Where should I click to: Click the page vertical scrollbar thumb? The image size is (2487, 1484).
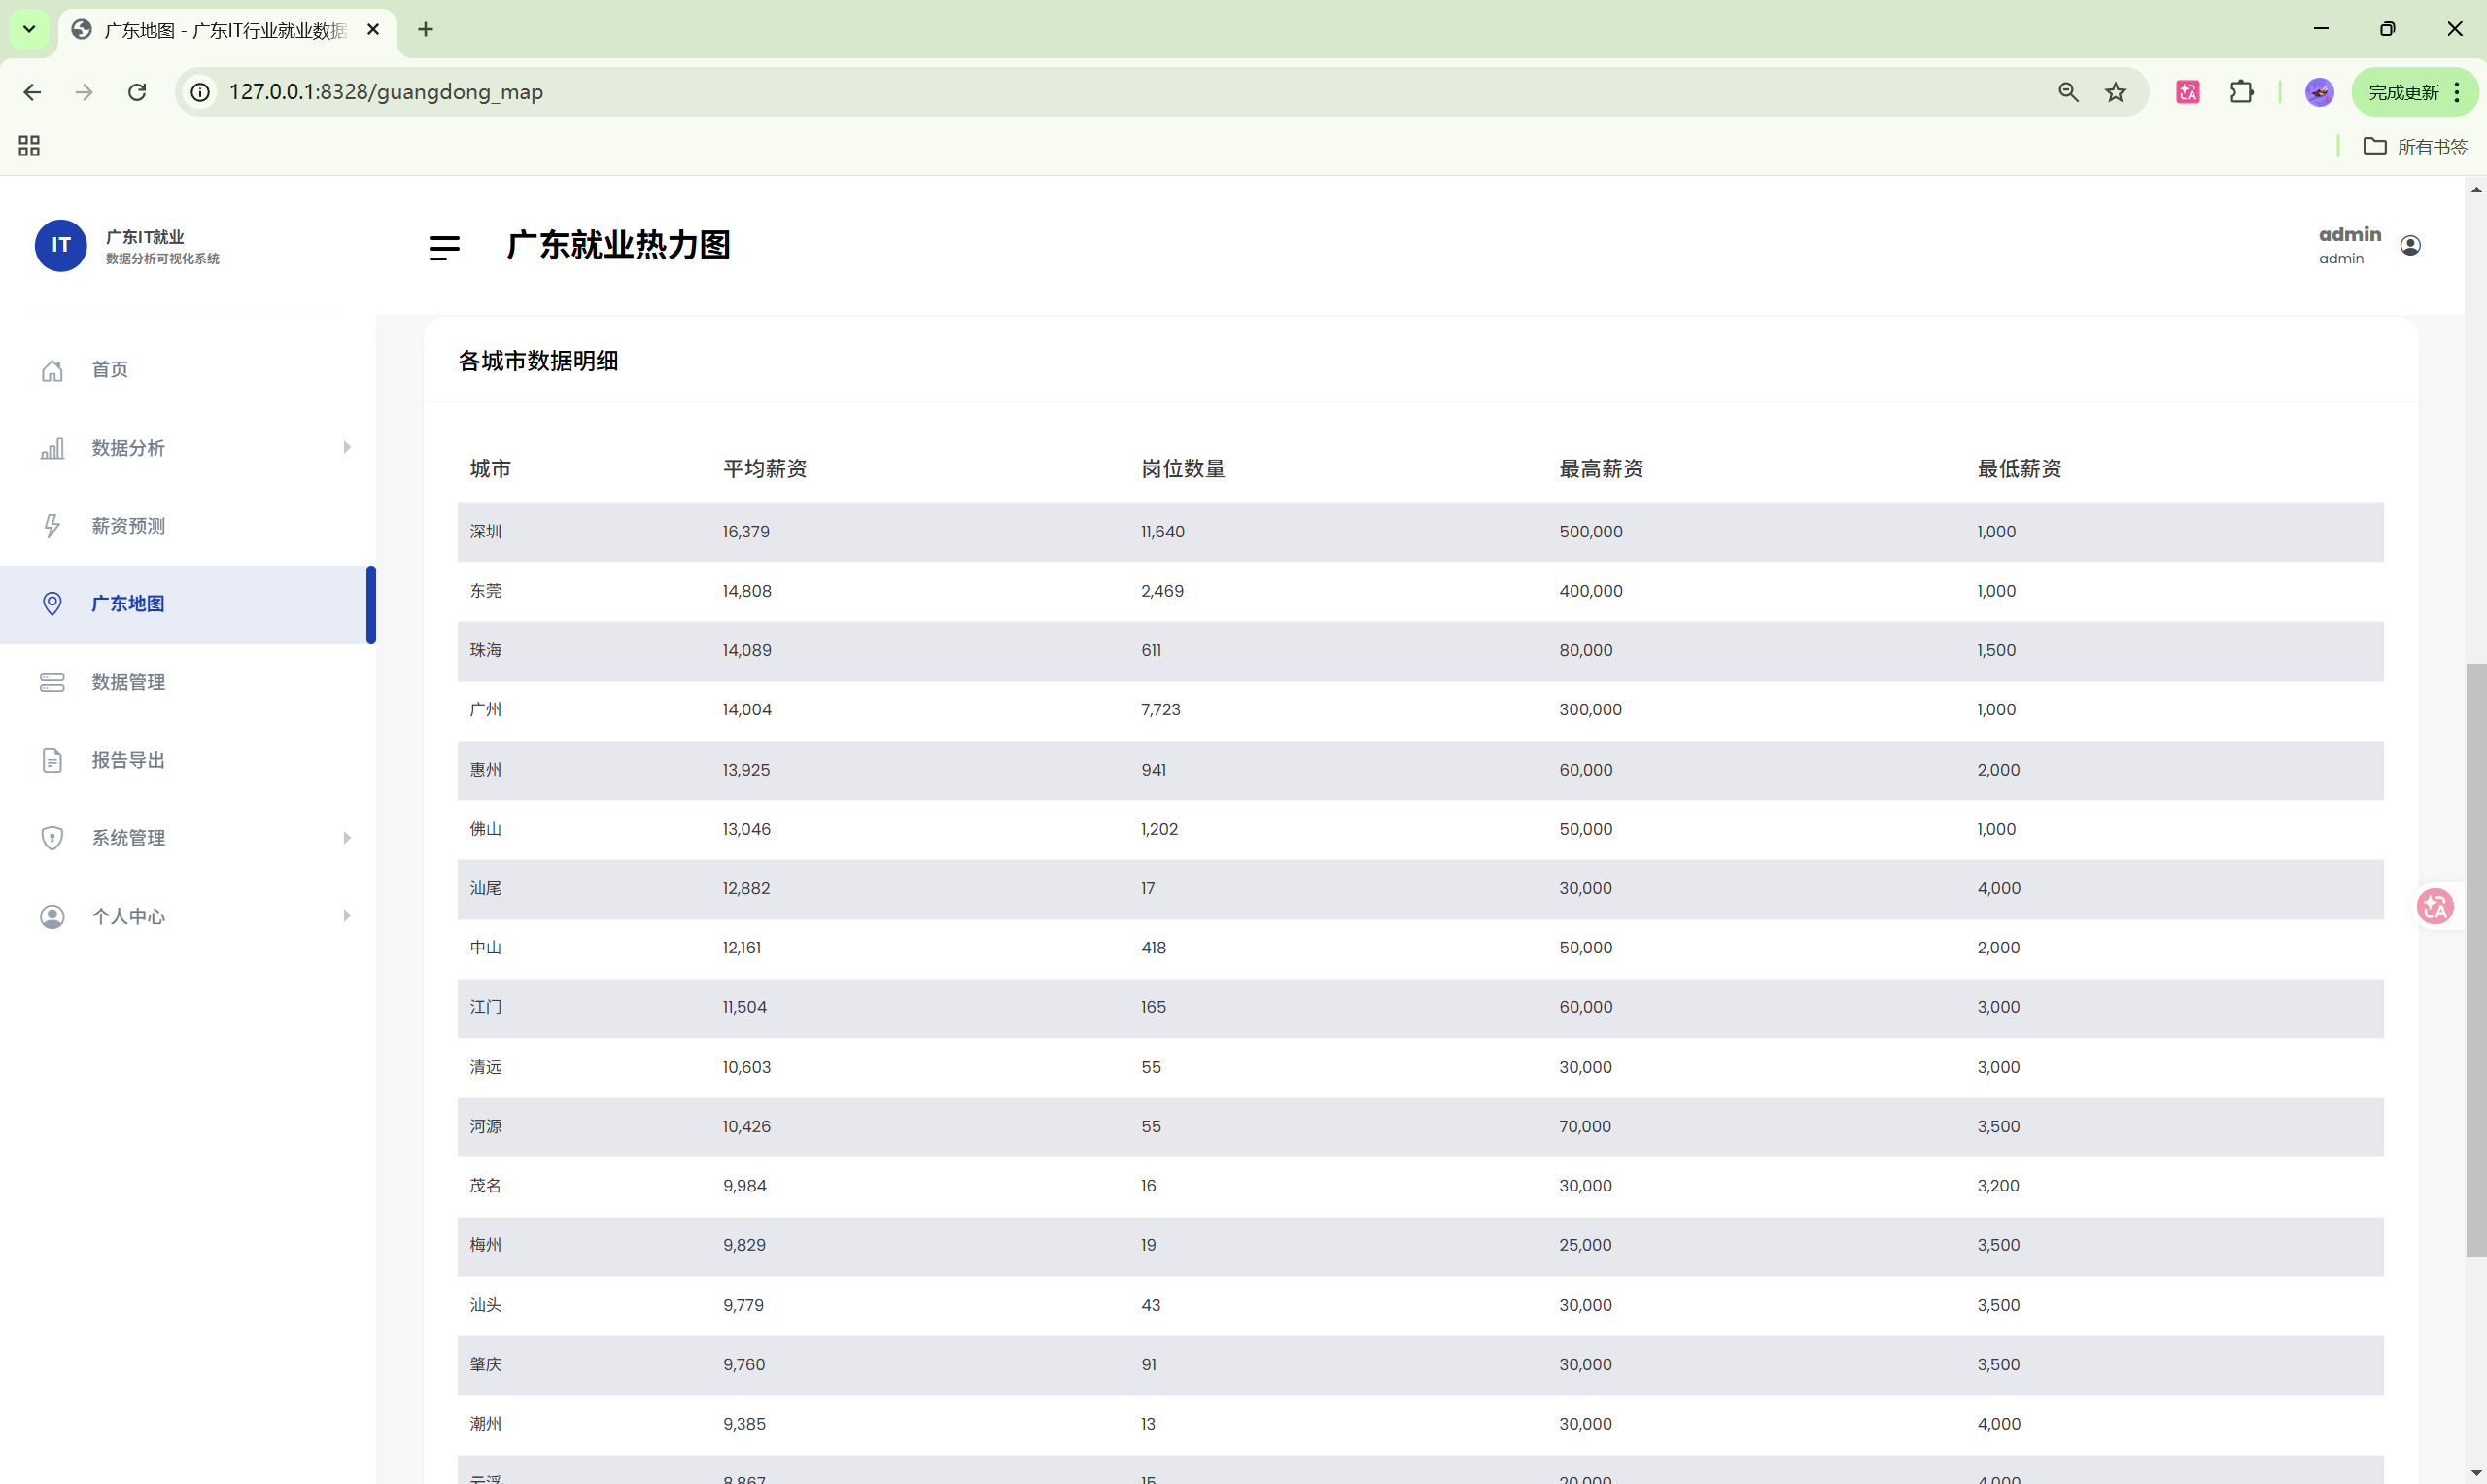click(x=2475, y=960)
